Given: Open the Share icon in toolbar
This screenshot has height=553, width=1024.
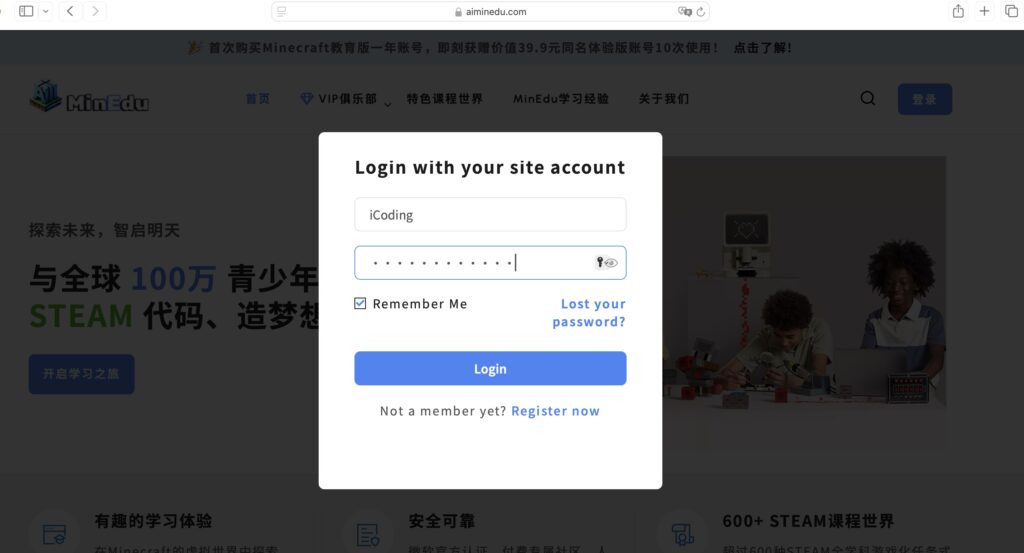Looking at the screenshot, I should click(958, 11).
